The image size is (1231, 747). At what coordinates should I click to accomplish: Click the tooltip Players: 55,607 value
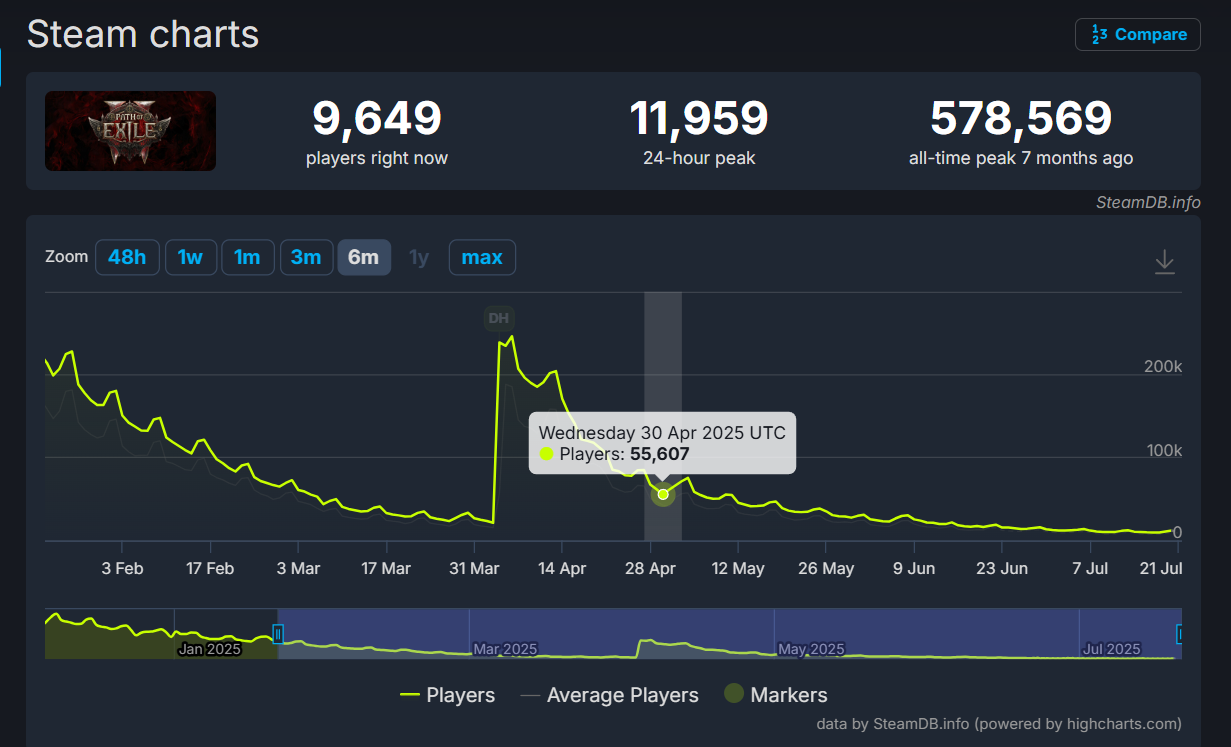pyautogui.click(x=659, y=454)
